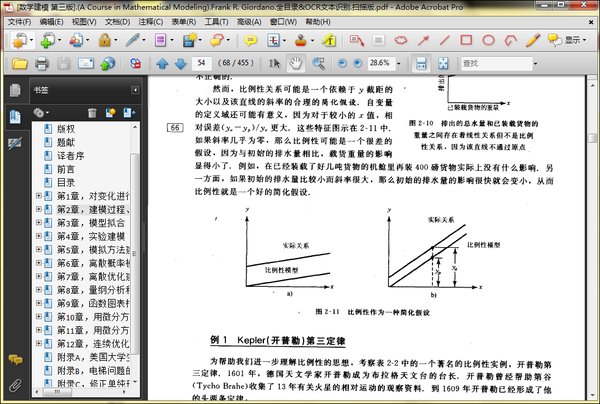Open the 编辑(E) menu

pyautogui.click(x=51, y=22)
